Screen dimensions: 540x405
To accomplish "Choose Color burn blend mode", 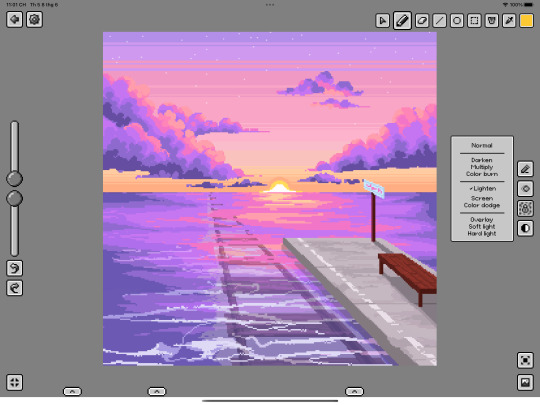I will 482,174.
